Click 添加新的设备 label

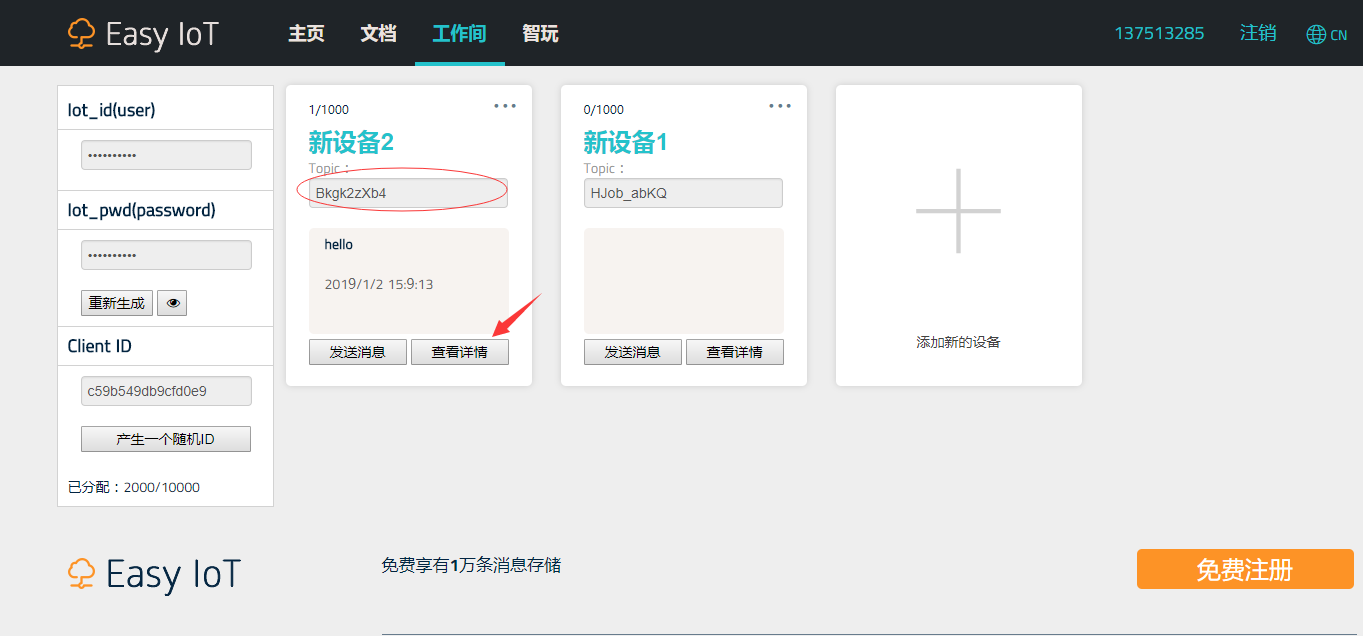click(x=958, y=342)
